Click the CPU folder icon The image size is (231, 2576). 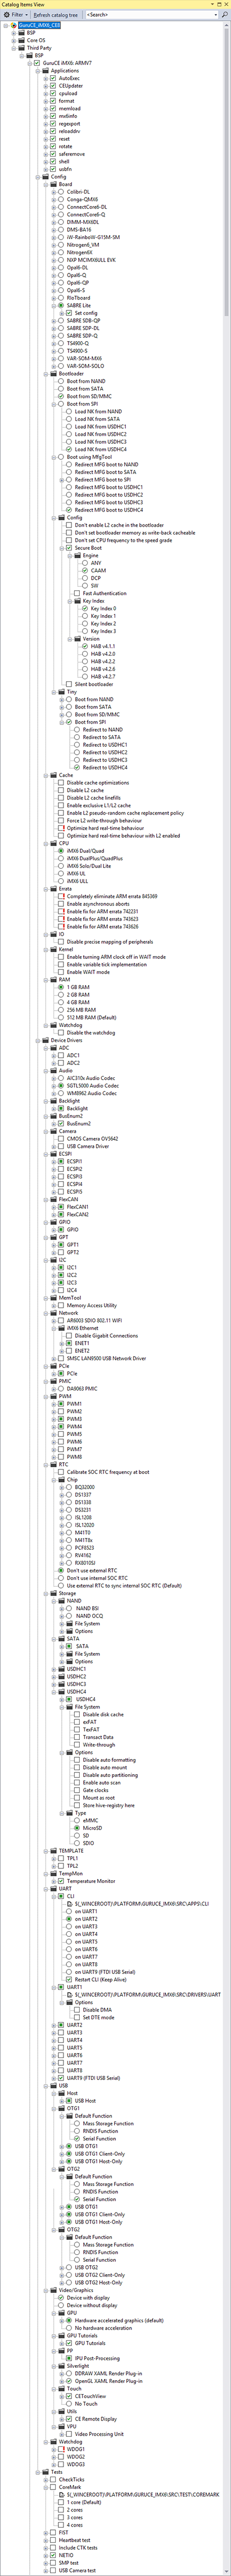[x=54, y=843]
